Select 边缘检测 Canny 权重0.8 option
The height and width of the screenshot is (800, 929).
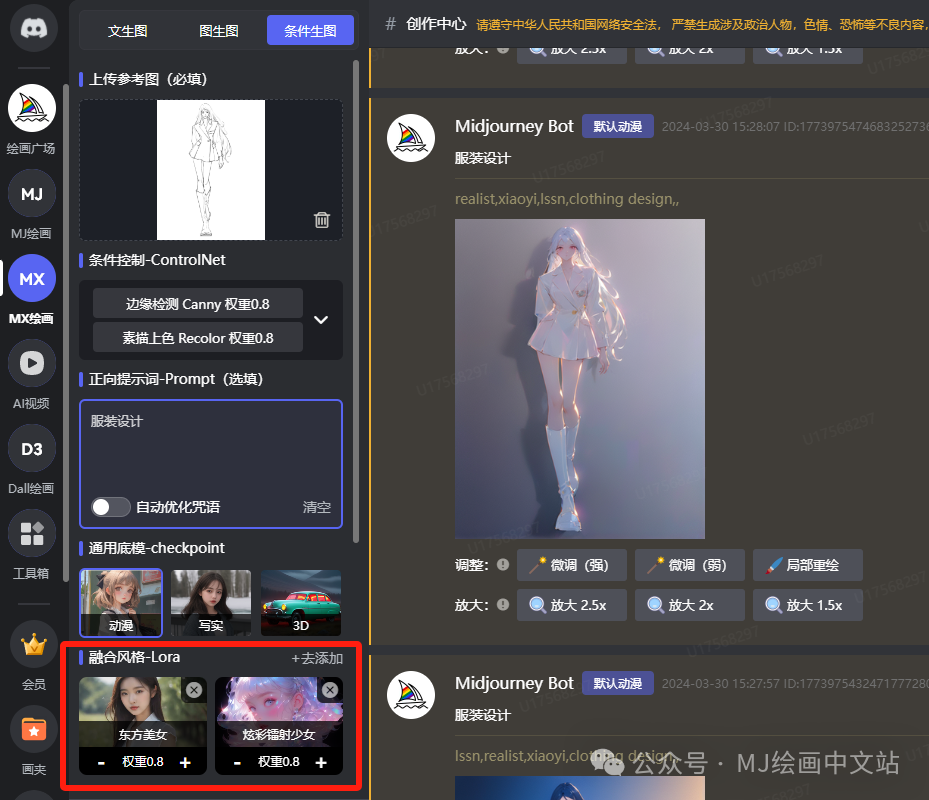(196, 303)
